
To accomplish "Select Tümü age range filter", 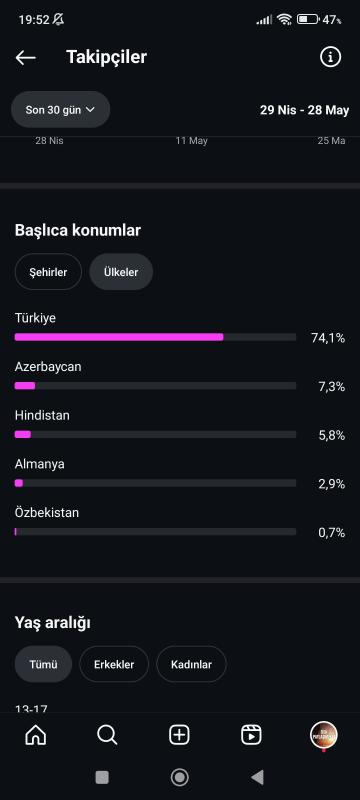I will [43, 664].
